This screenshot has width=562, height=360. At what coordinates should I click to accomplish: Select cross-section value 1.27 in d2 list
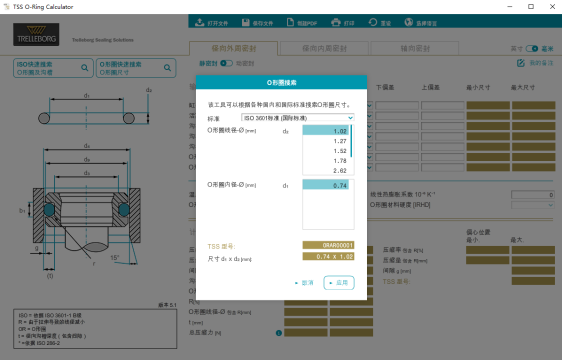[325, 141]
